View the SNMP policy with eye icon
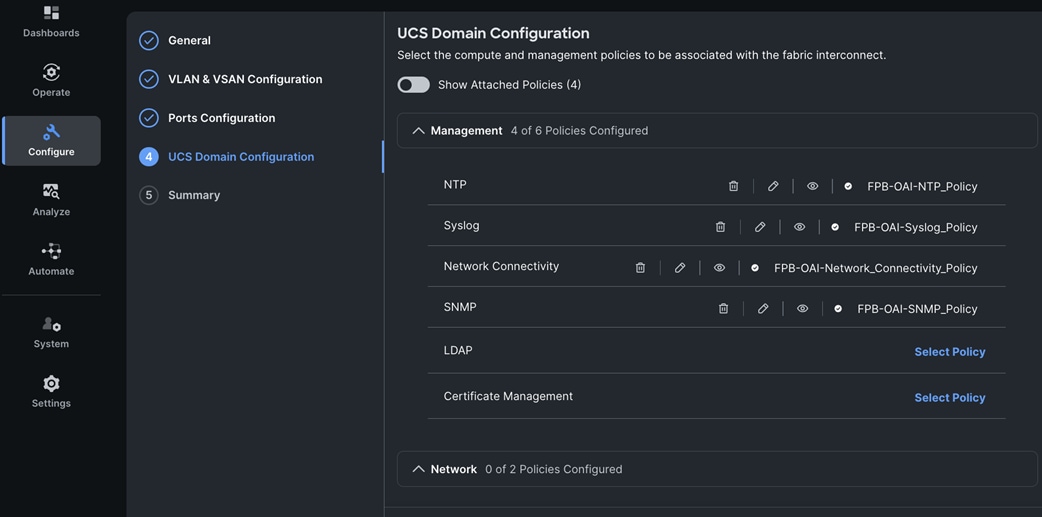Screen dimensions: 1042x517 coord(803,308)
